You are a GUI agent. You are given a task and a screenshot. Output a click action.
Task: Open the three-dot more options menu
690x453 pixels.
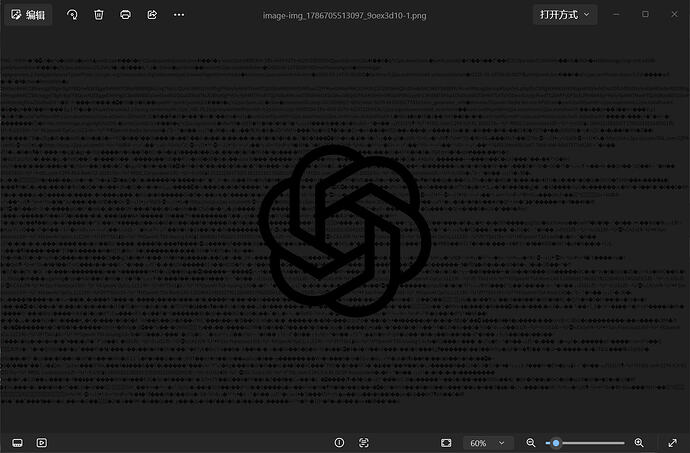click(x=179, y=15)
